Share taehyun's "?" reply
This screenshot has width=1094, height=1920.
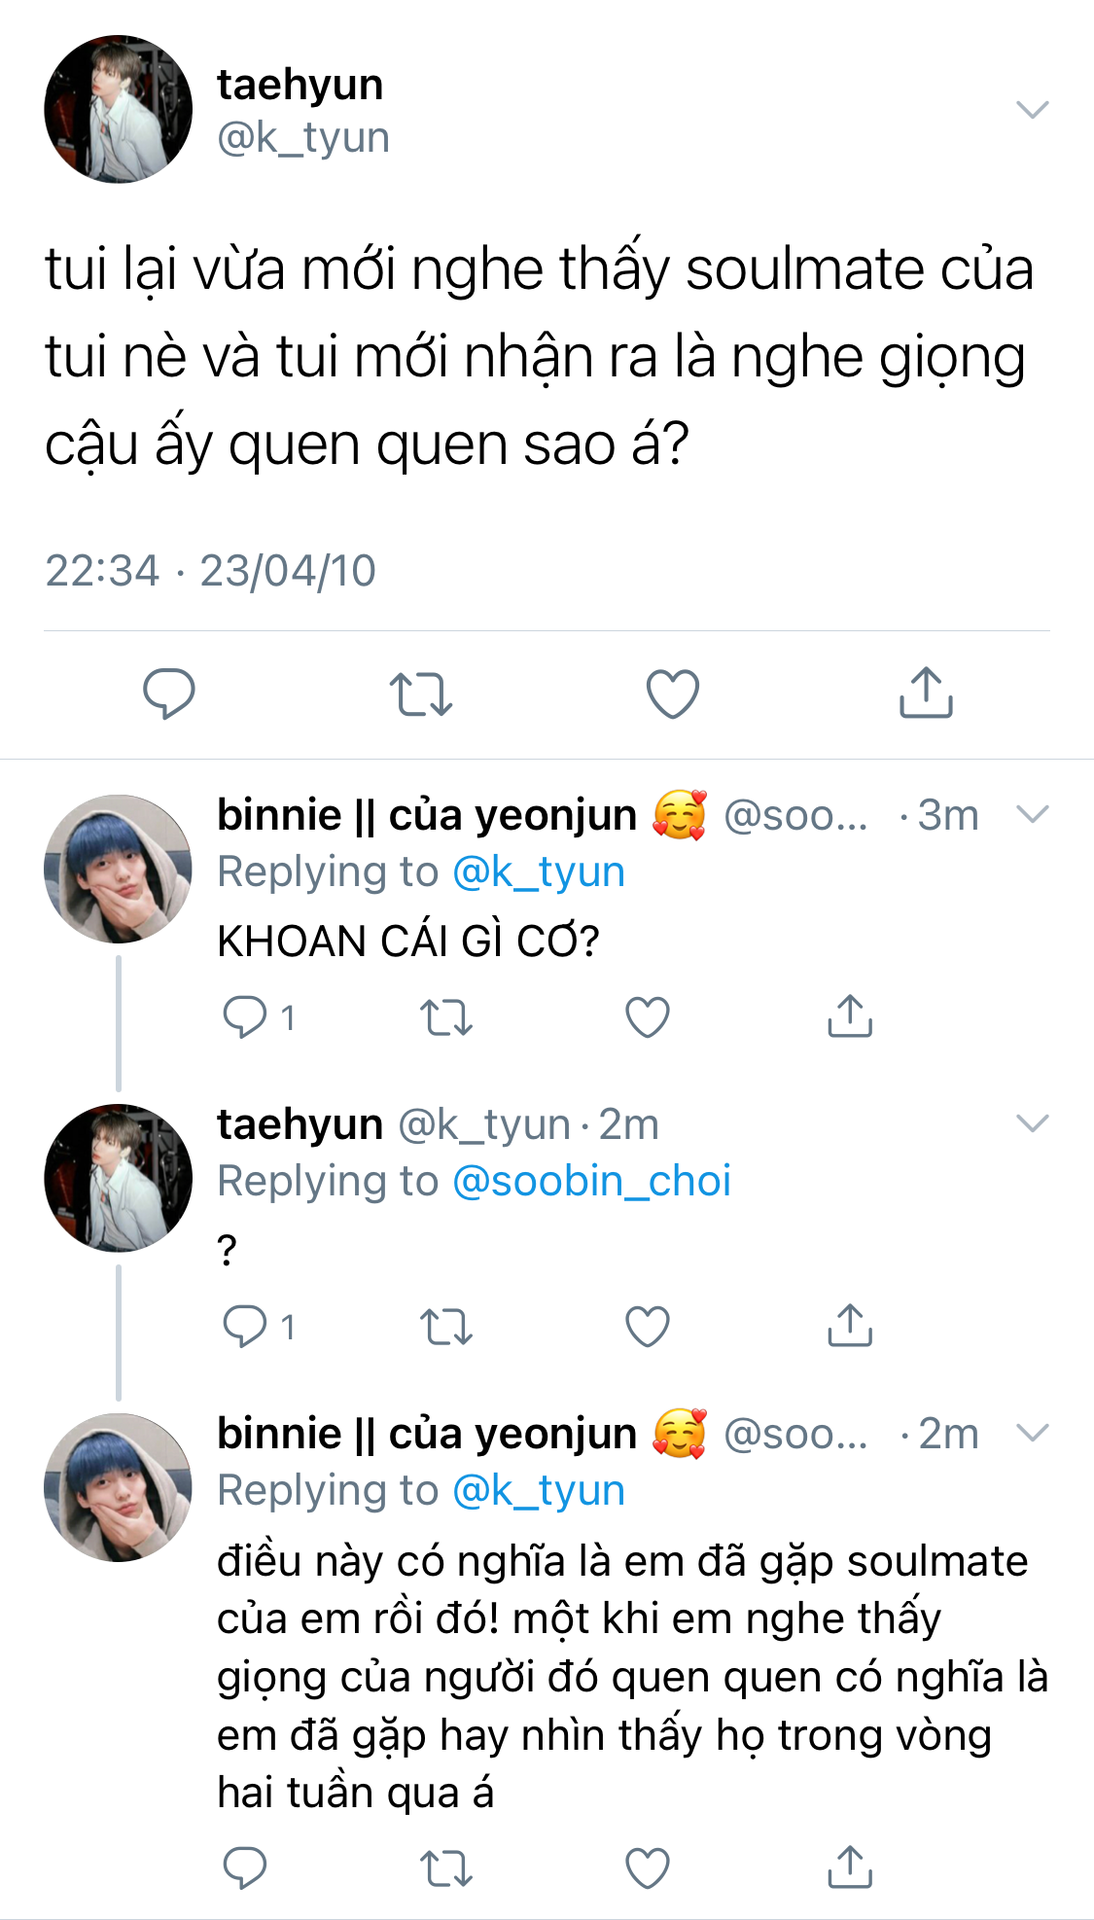pos(850,1326)
